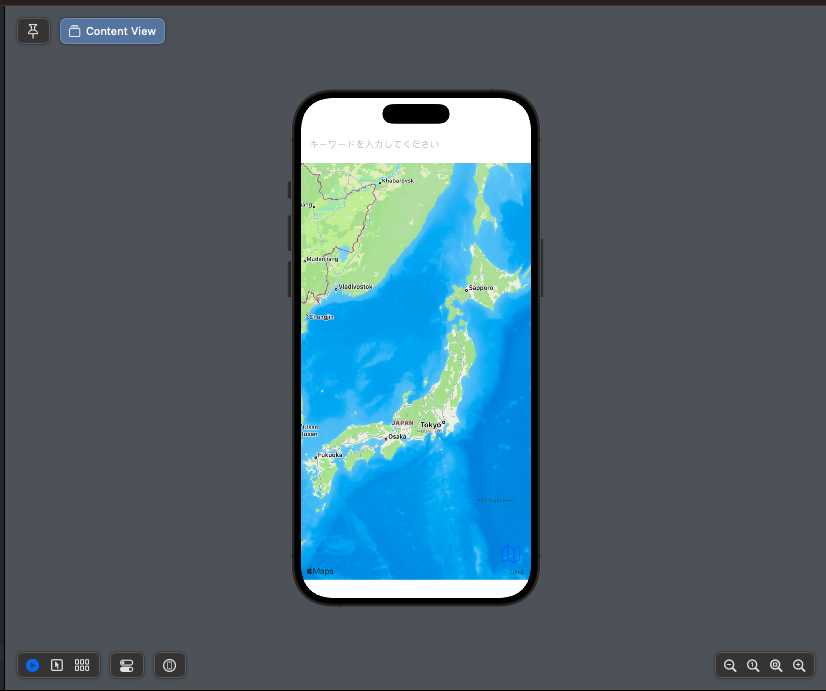
Task: Zoom out the preview canvas
Action: [730, 666]
